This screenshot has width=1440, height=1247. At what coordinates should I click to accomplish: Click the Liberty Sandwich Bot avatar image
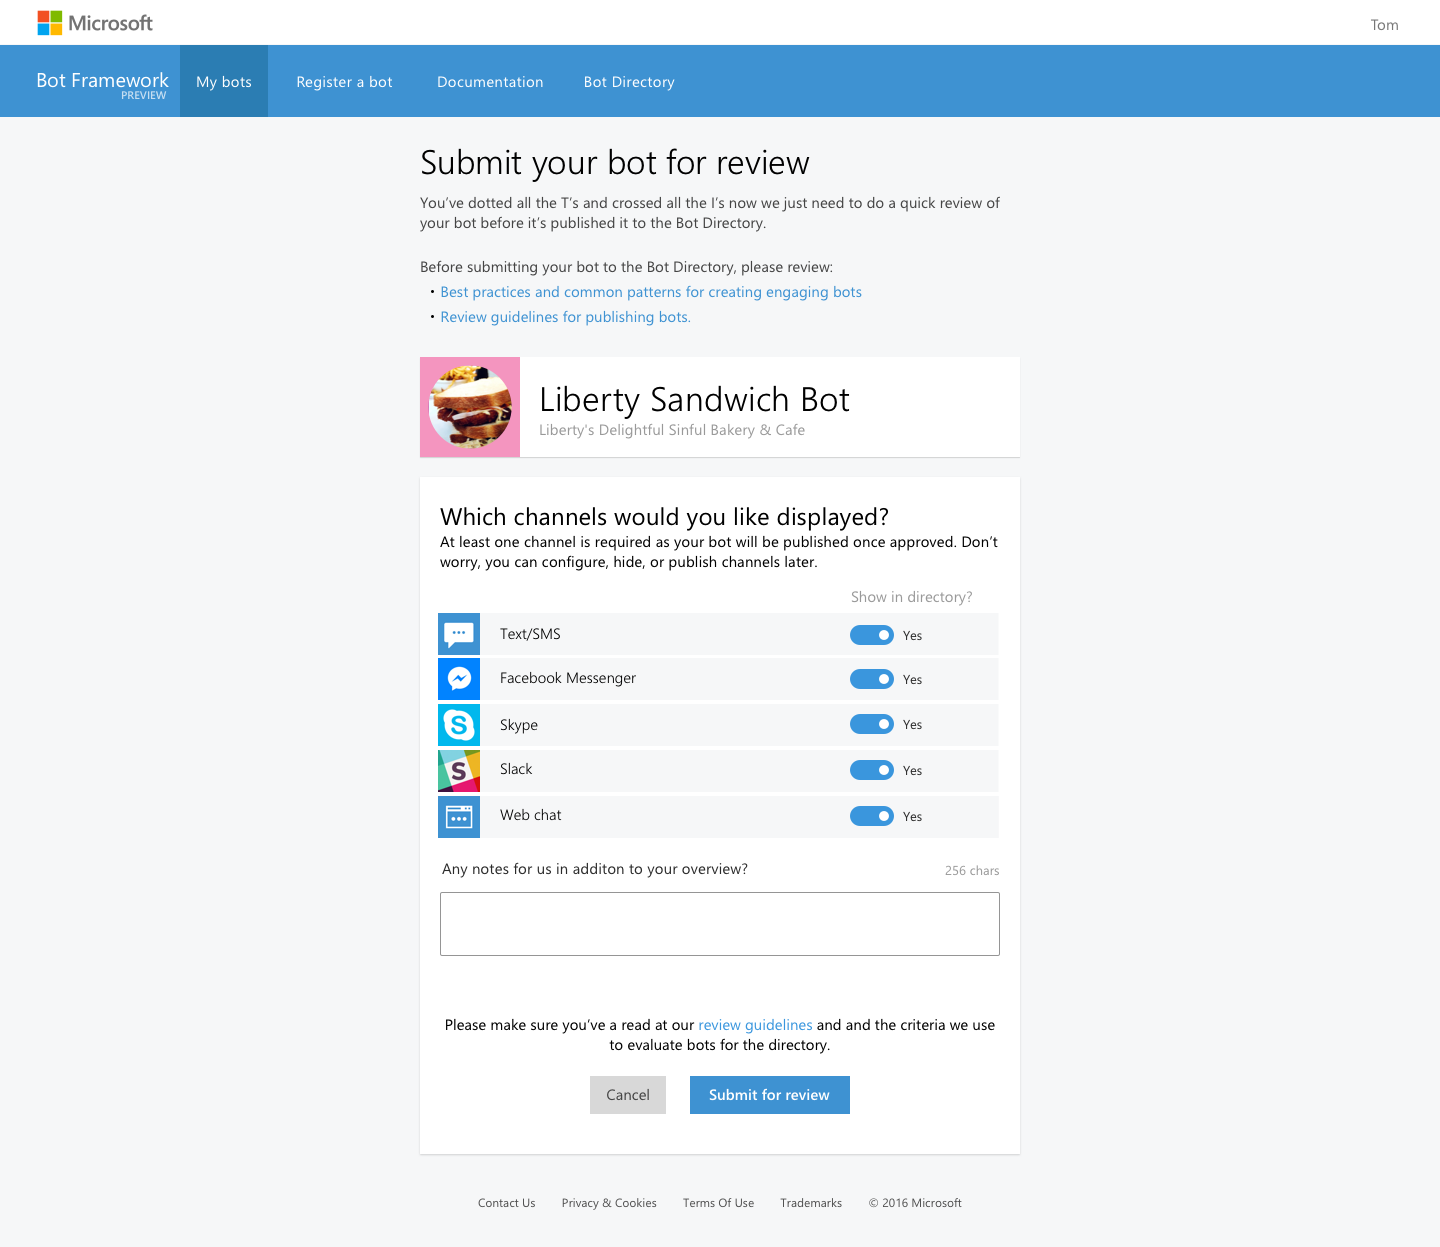click(x=470, y=407)
